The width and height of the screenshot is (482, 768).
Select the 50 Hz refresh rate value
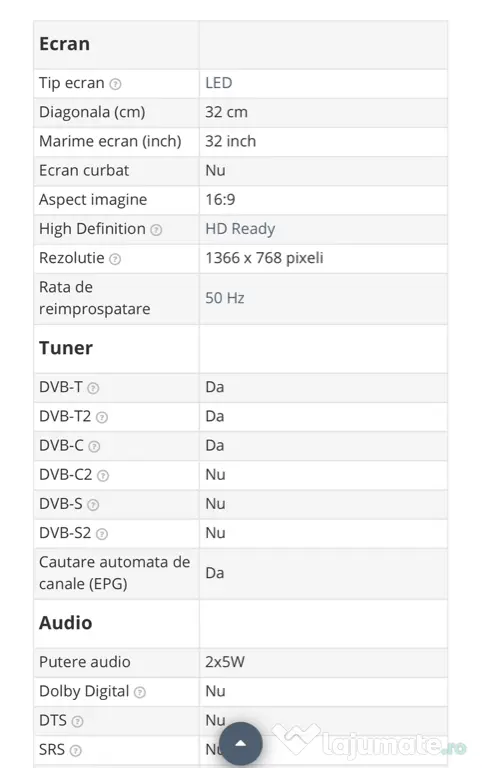click(x=225, y=298)
